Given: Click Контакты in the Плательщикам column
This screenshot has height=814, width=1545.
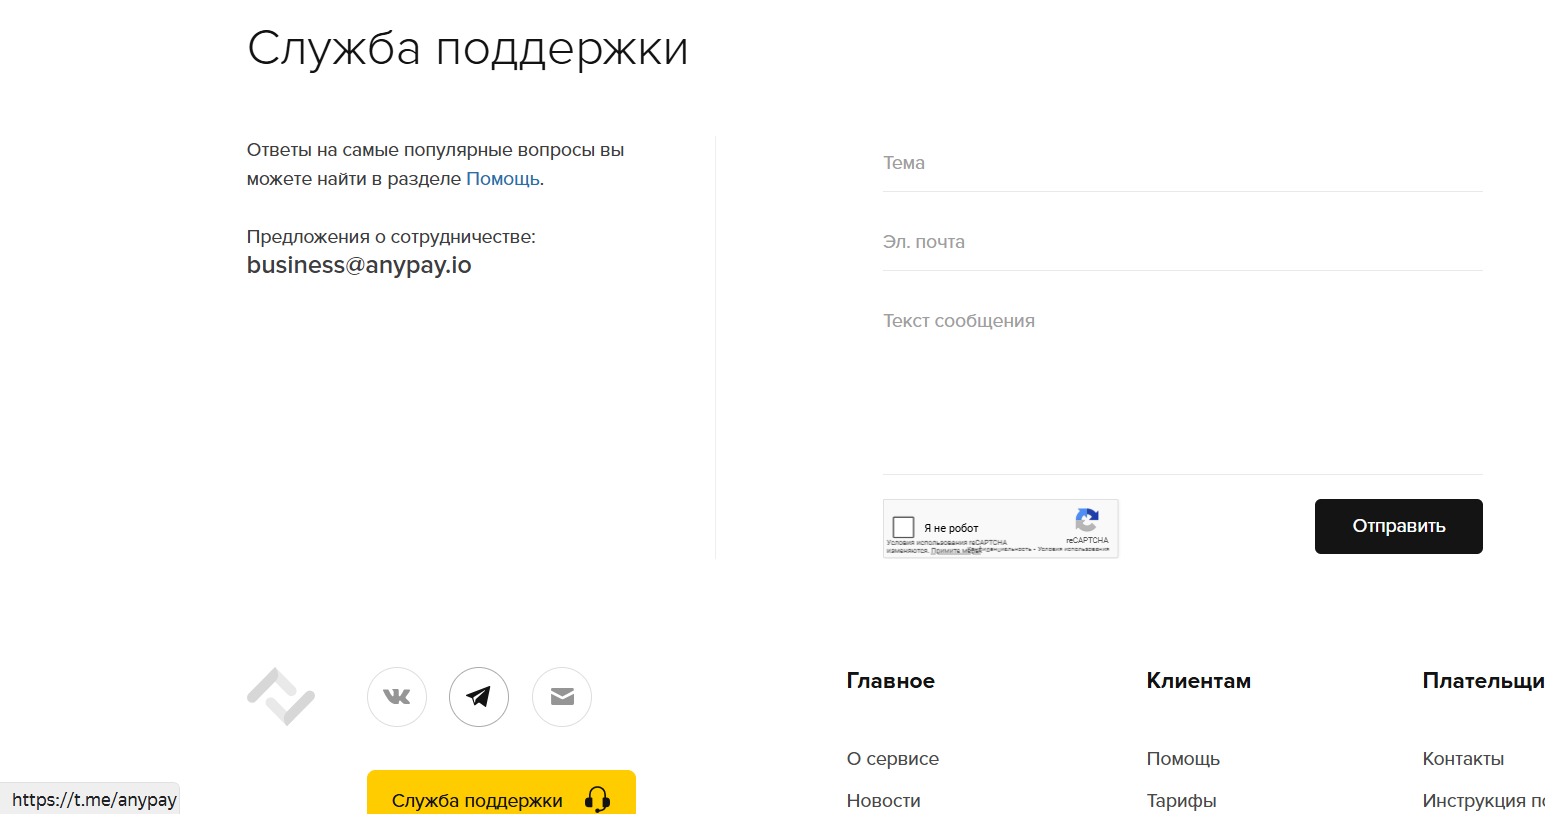Looking at the screenshot, I should pyautogui.click(x=1463, y=758).
